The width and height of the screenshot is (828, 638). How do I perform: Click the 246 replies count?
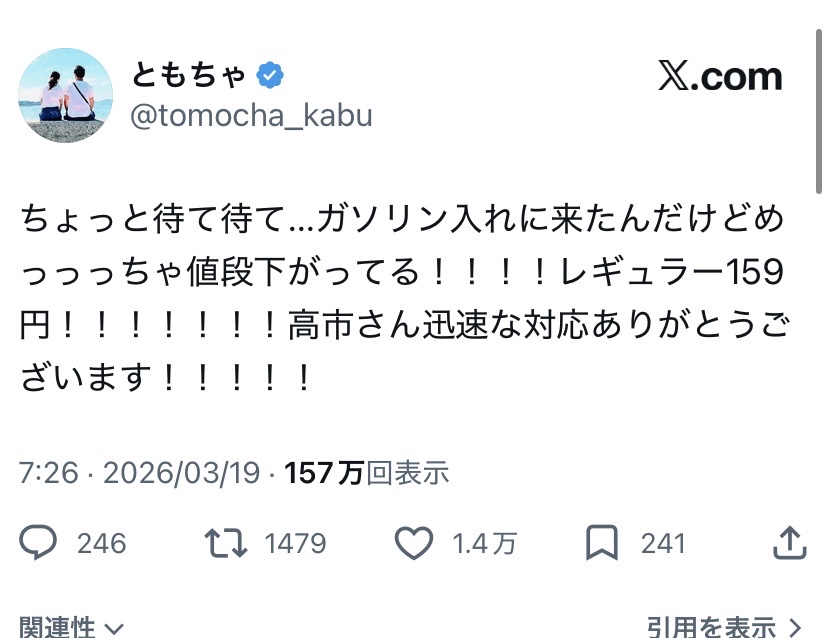(101, 543)
